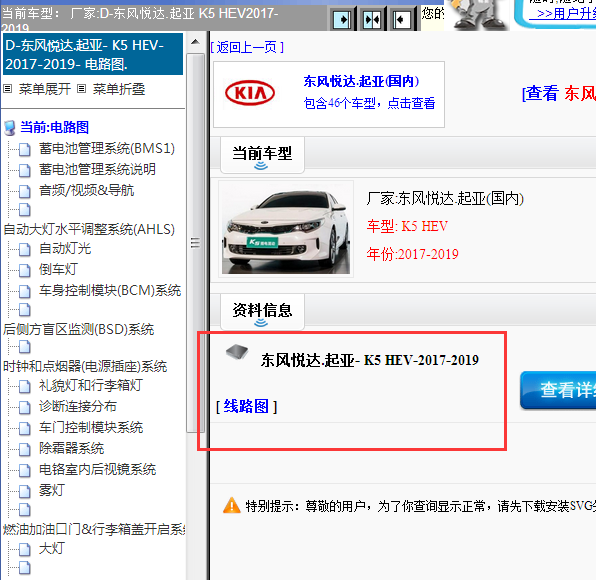596x580 pixels.
Task: Click the highlighted D-东风悦达.起亚 K5 HEV header
Action: [x=93, y=54]
